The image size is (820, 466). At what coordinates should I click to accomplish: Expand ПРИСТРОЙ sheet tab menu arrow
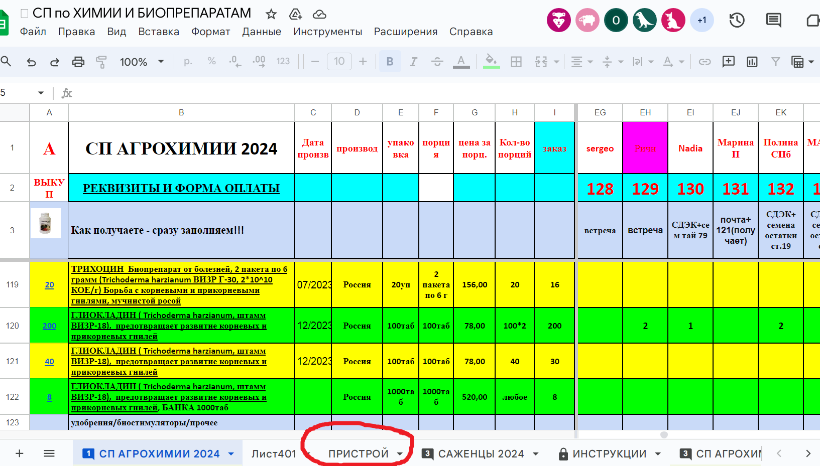click(x=400, y=454)
